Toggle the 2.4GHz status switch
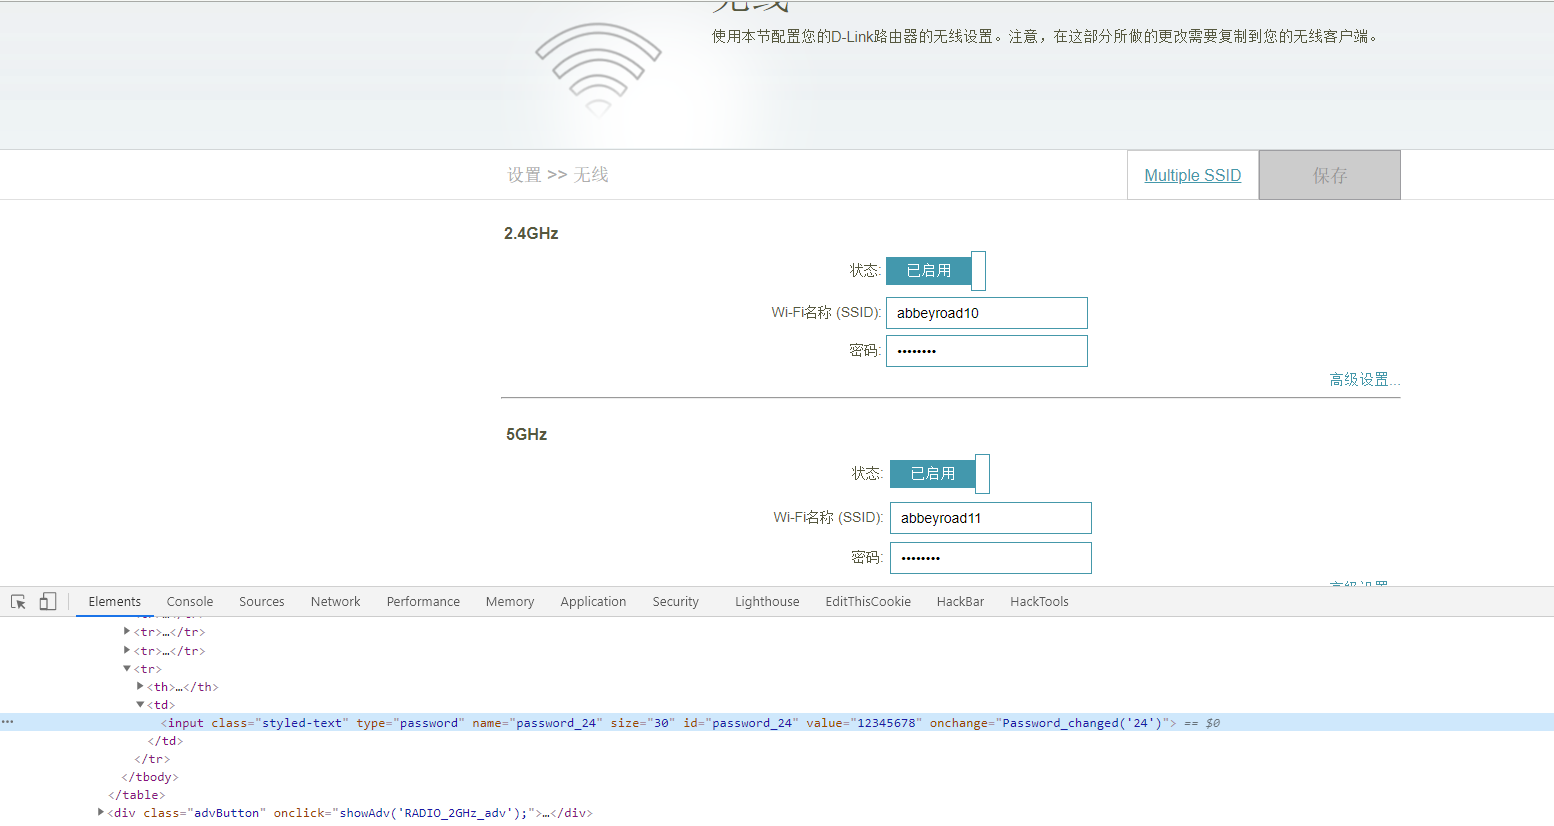 pyautogui.click(x=935, y=271)
